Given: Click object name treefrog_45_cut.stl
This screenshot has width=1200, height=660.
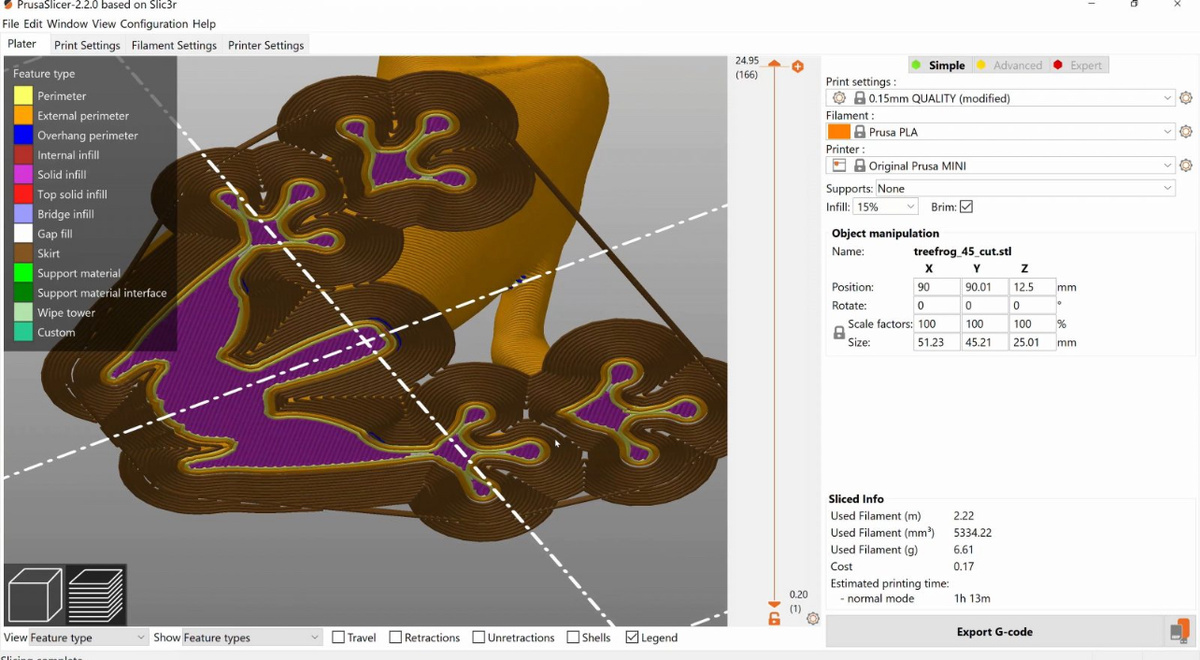Looking at the screenshot, I should pyautogui.click(x=962, y=252).
